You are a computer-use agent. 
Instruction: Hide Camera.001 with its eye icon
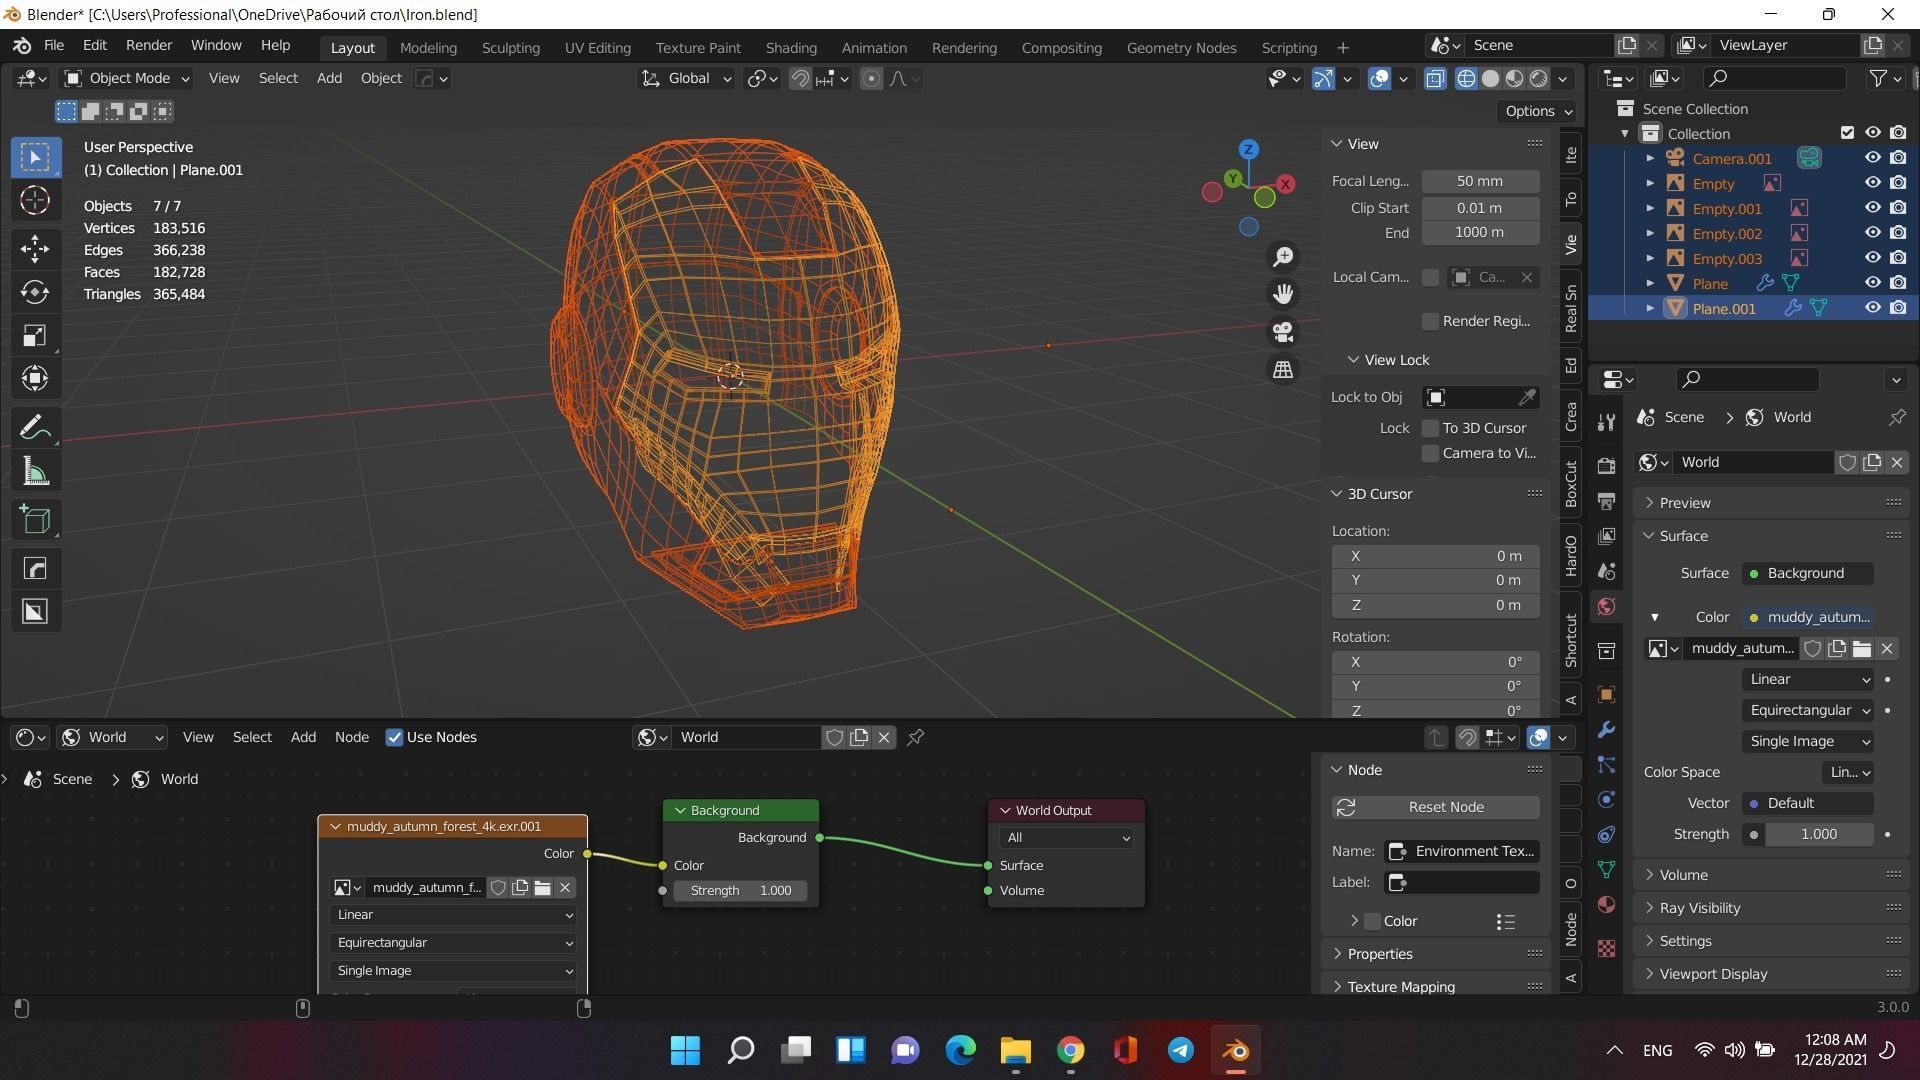1872,158
